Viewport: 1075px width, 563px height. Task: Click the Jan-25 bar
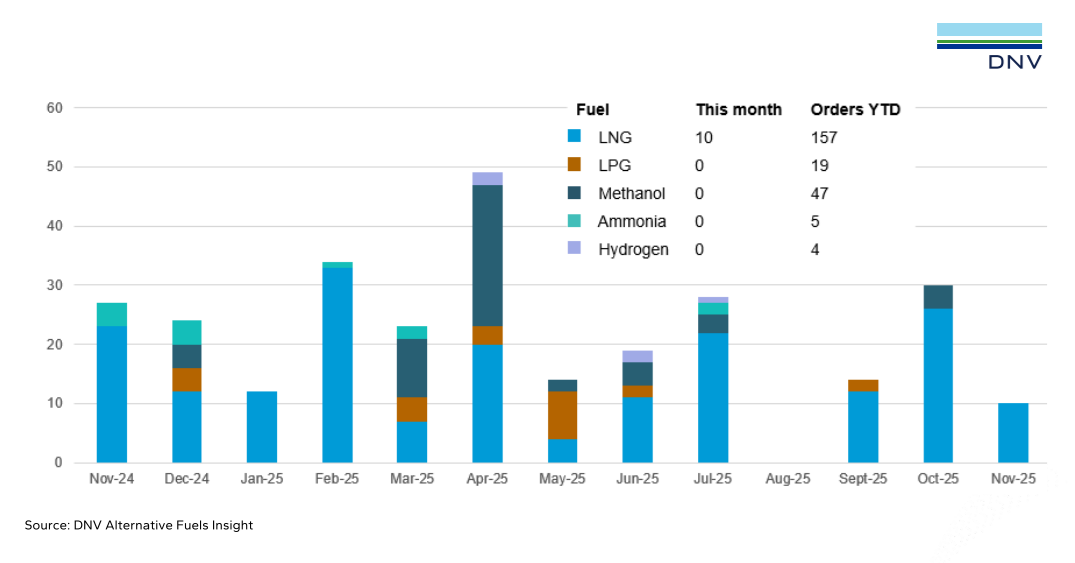tap(262, 427)
